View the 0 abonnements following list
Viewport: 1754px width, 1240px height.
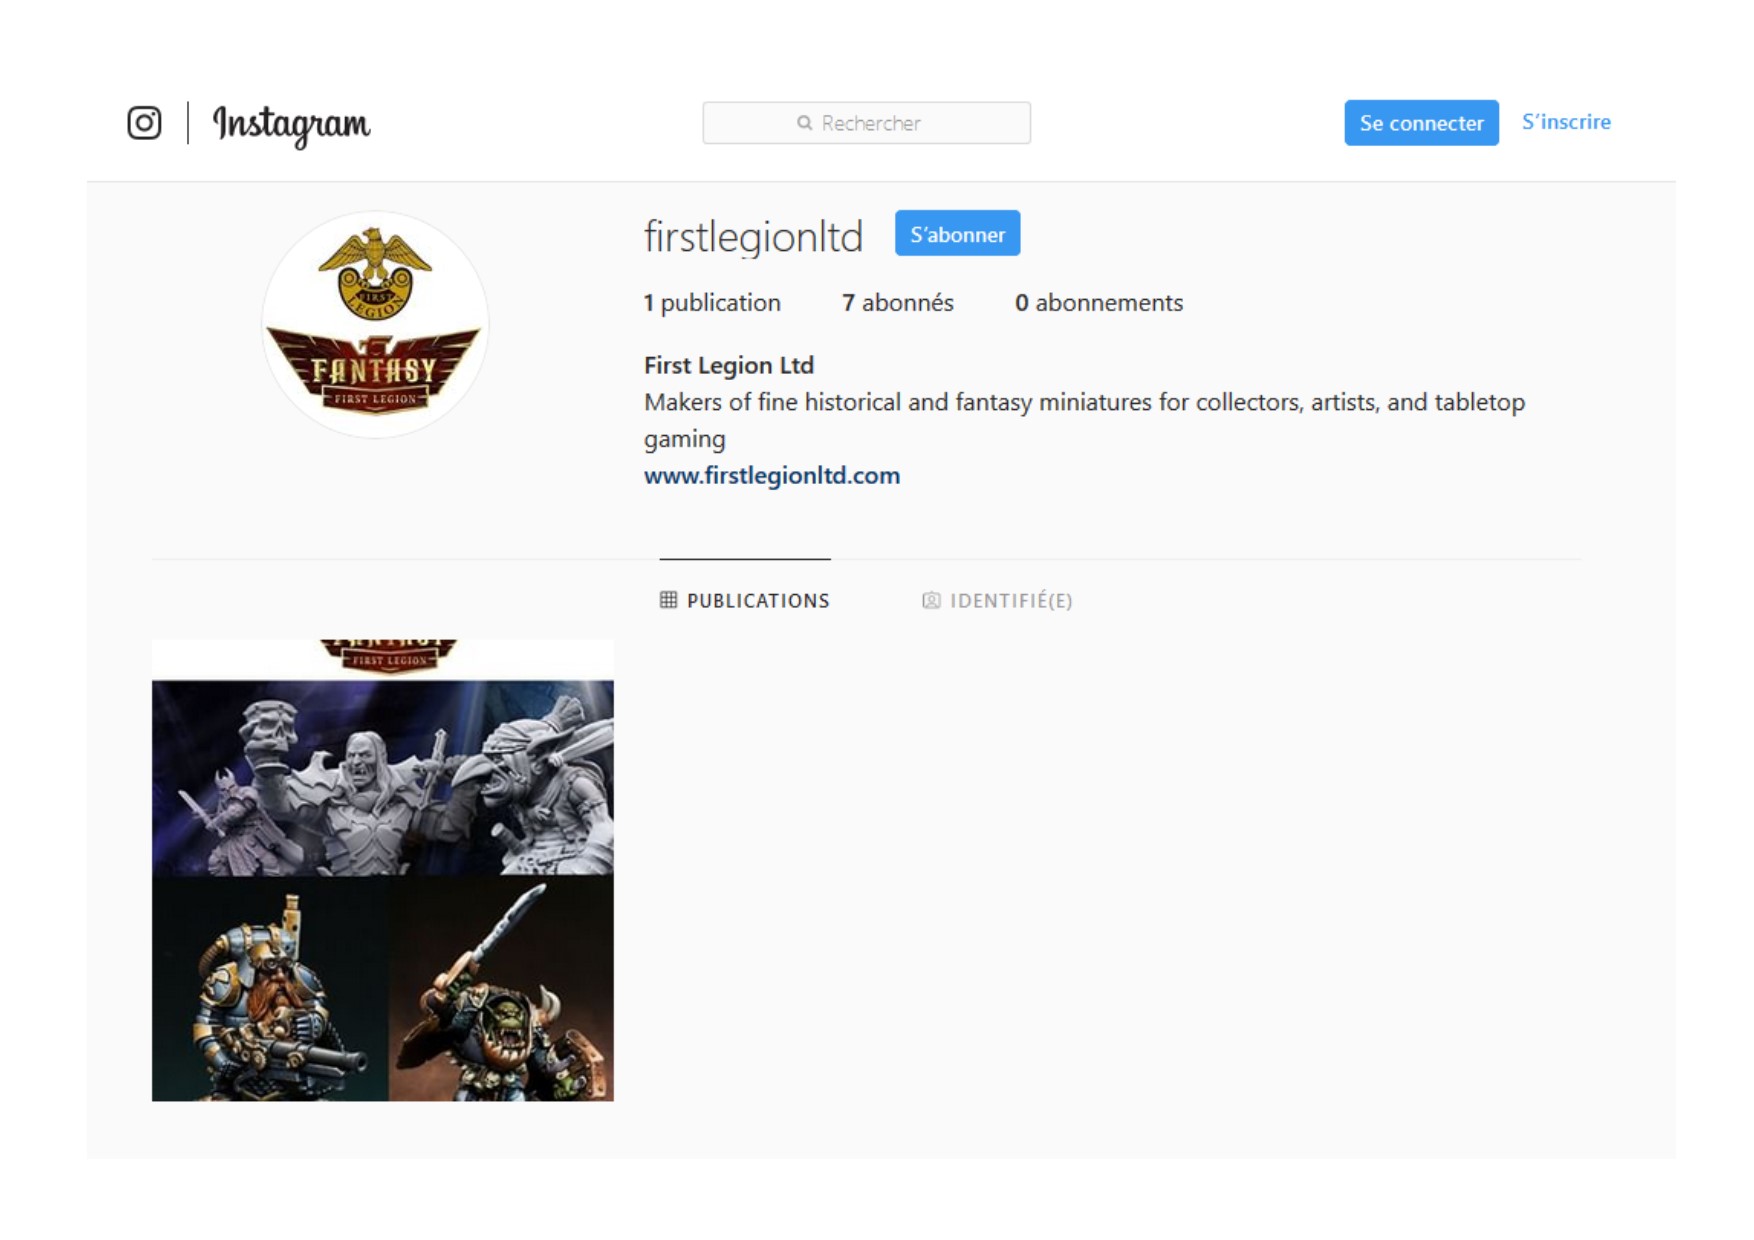tap(1099, 303)
